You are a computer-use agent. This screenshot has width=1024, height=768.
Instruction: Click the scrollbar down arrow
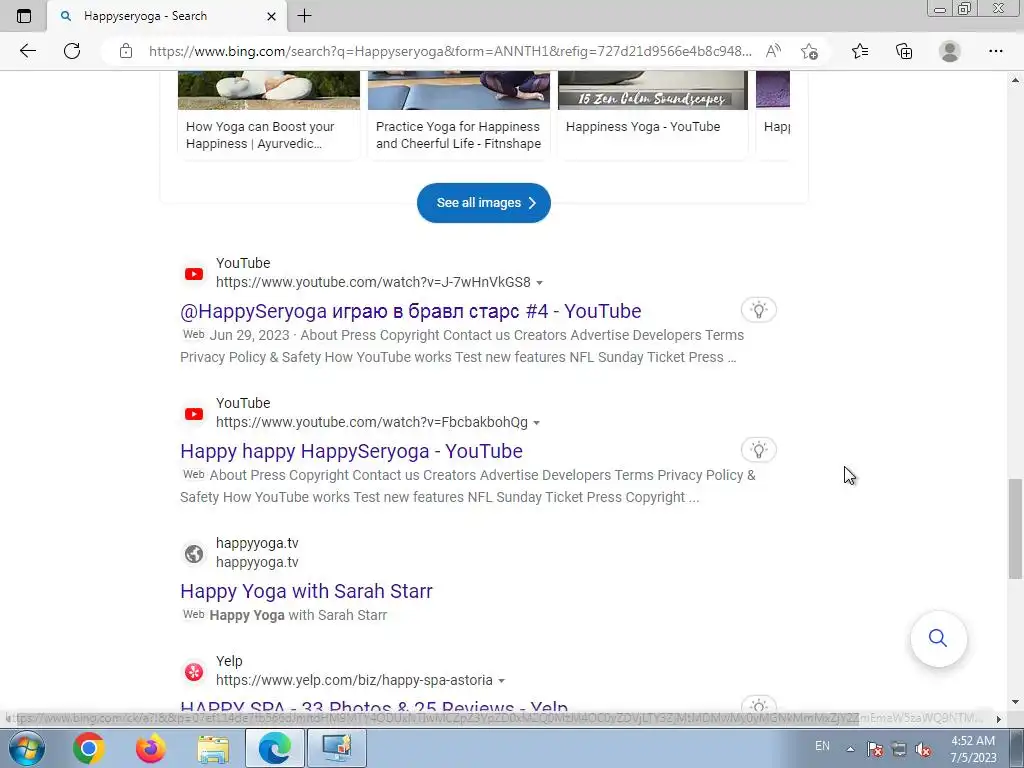pyautogui.click(x=1015, y=703)
